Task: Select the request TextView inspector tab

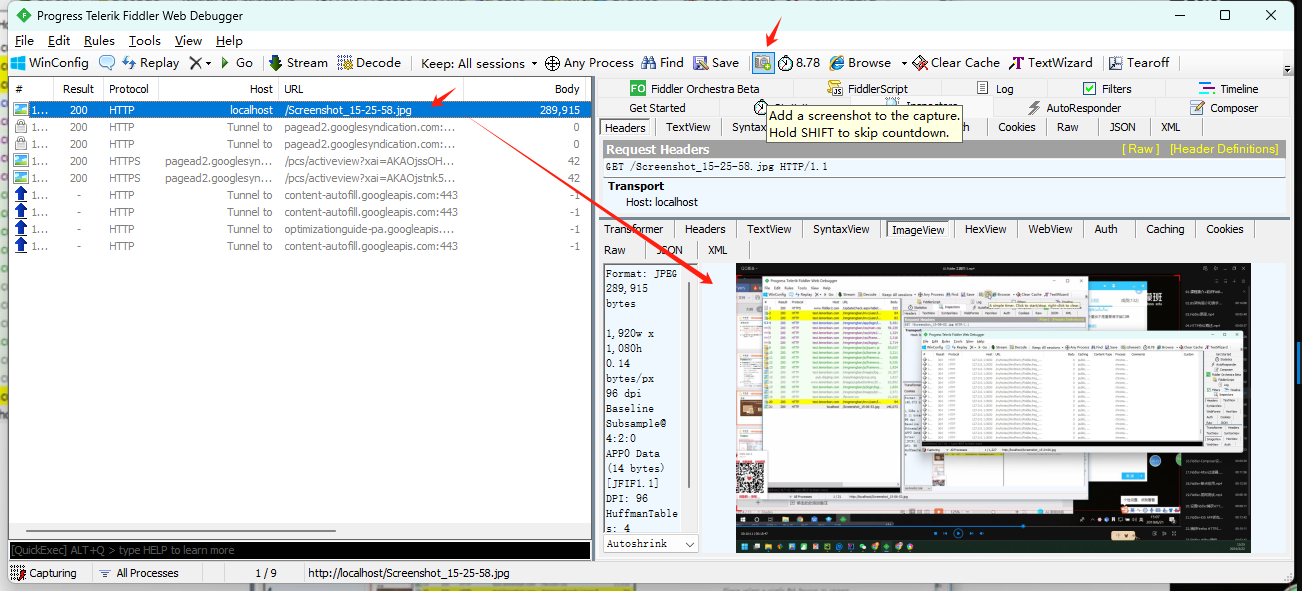Action: click(688, 127)
